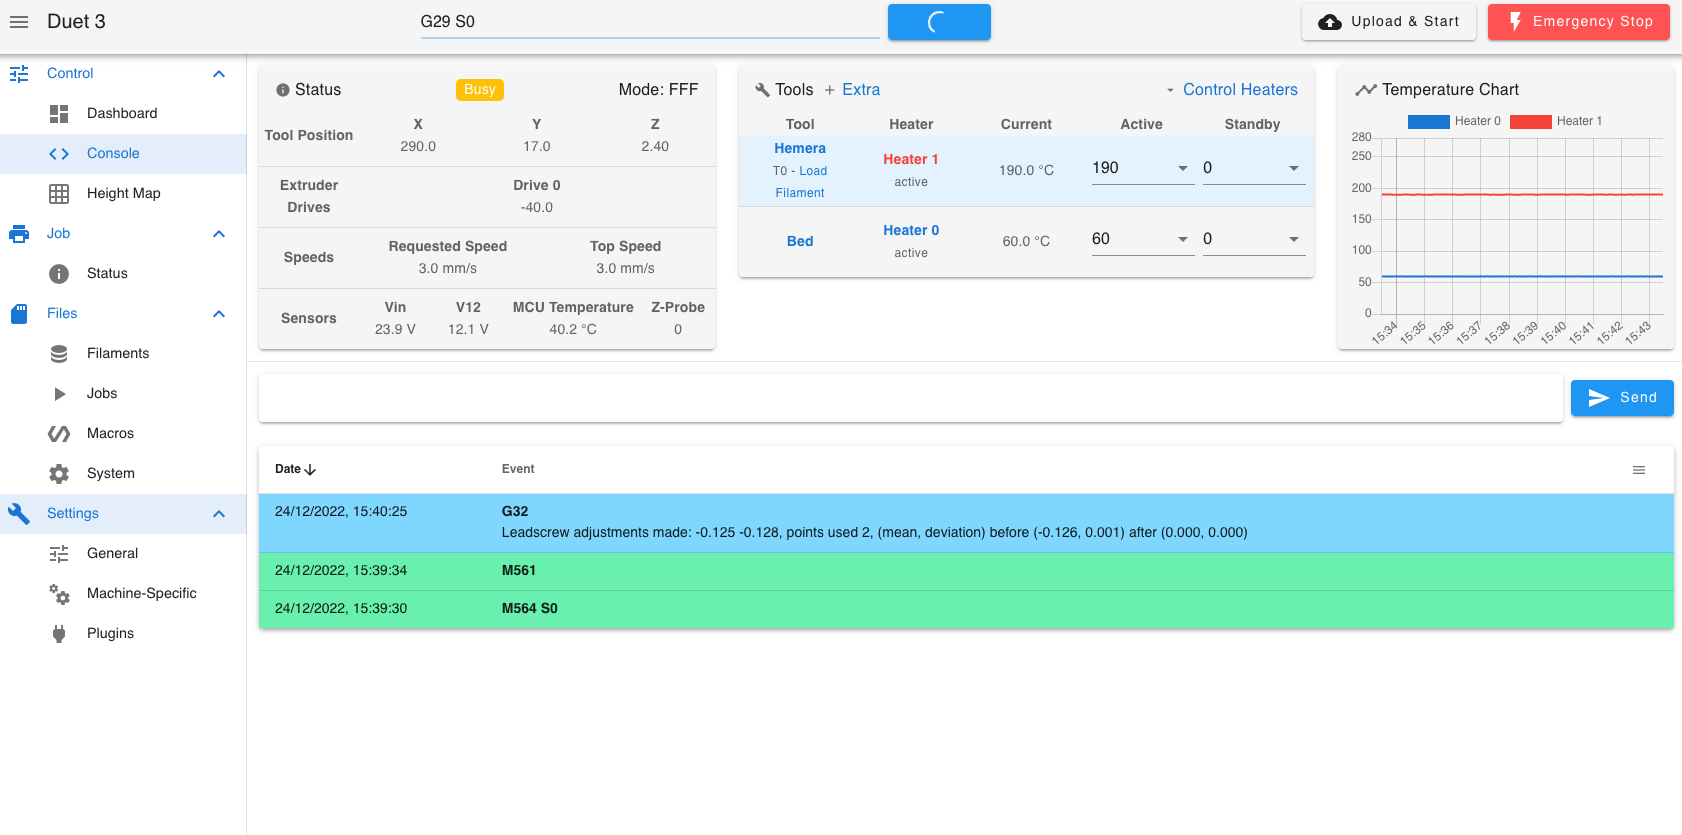Click the Height Map grid icon

(x=59, y=194)
